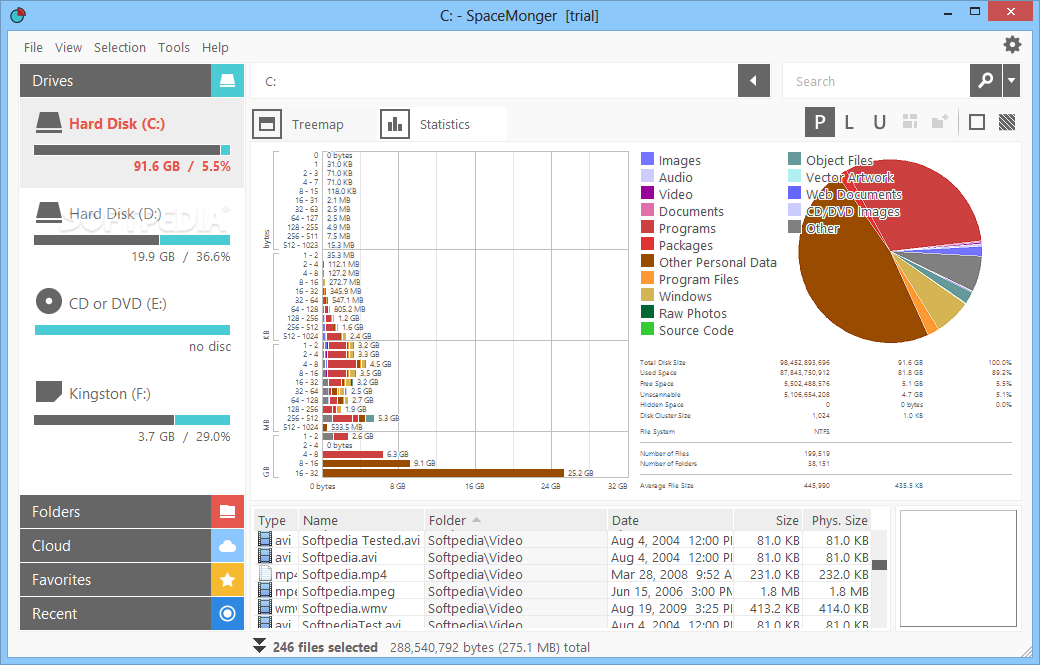Screen dimensions: 1040x665
Task: Click the search magnifier icon
Action: coord(986,81)
